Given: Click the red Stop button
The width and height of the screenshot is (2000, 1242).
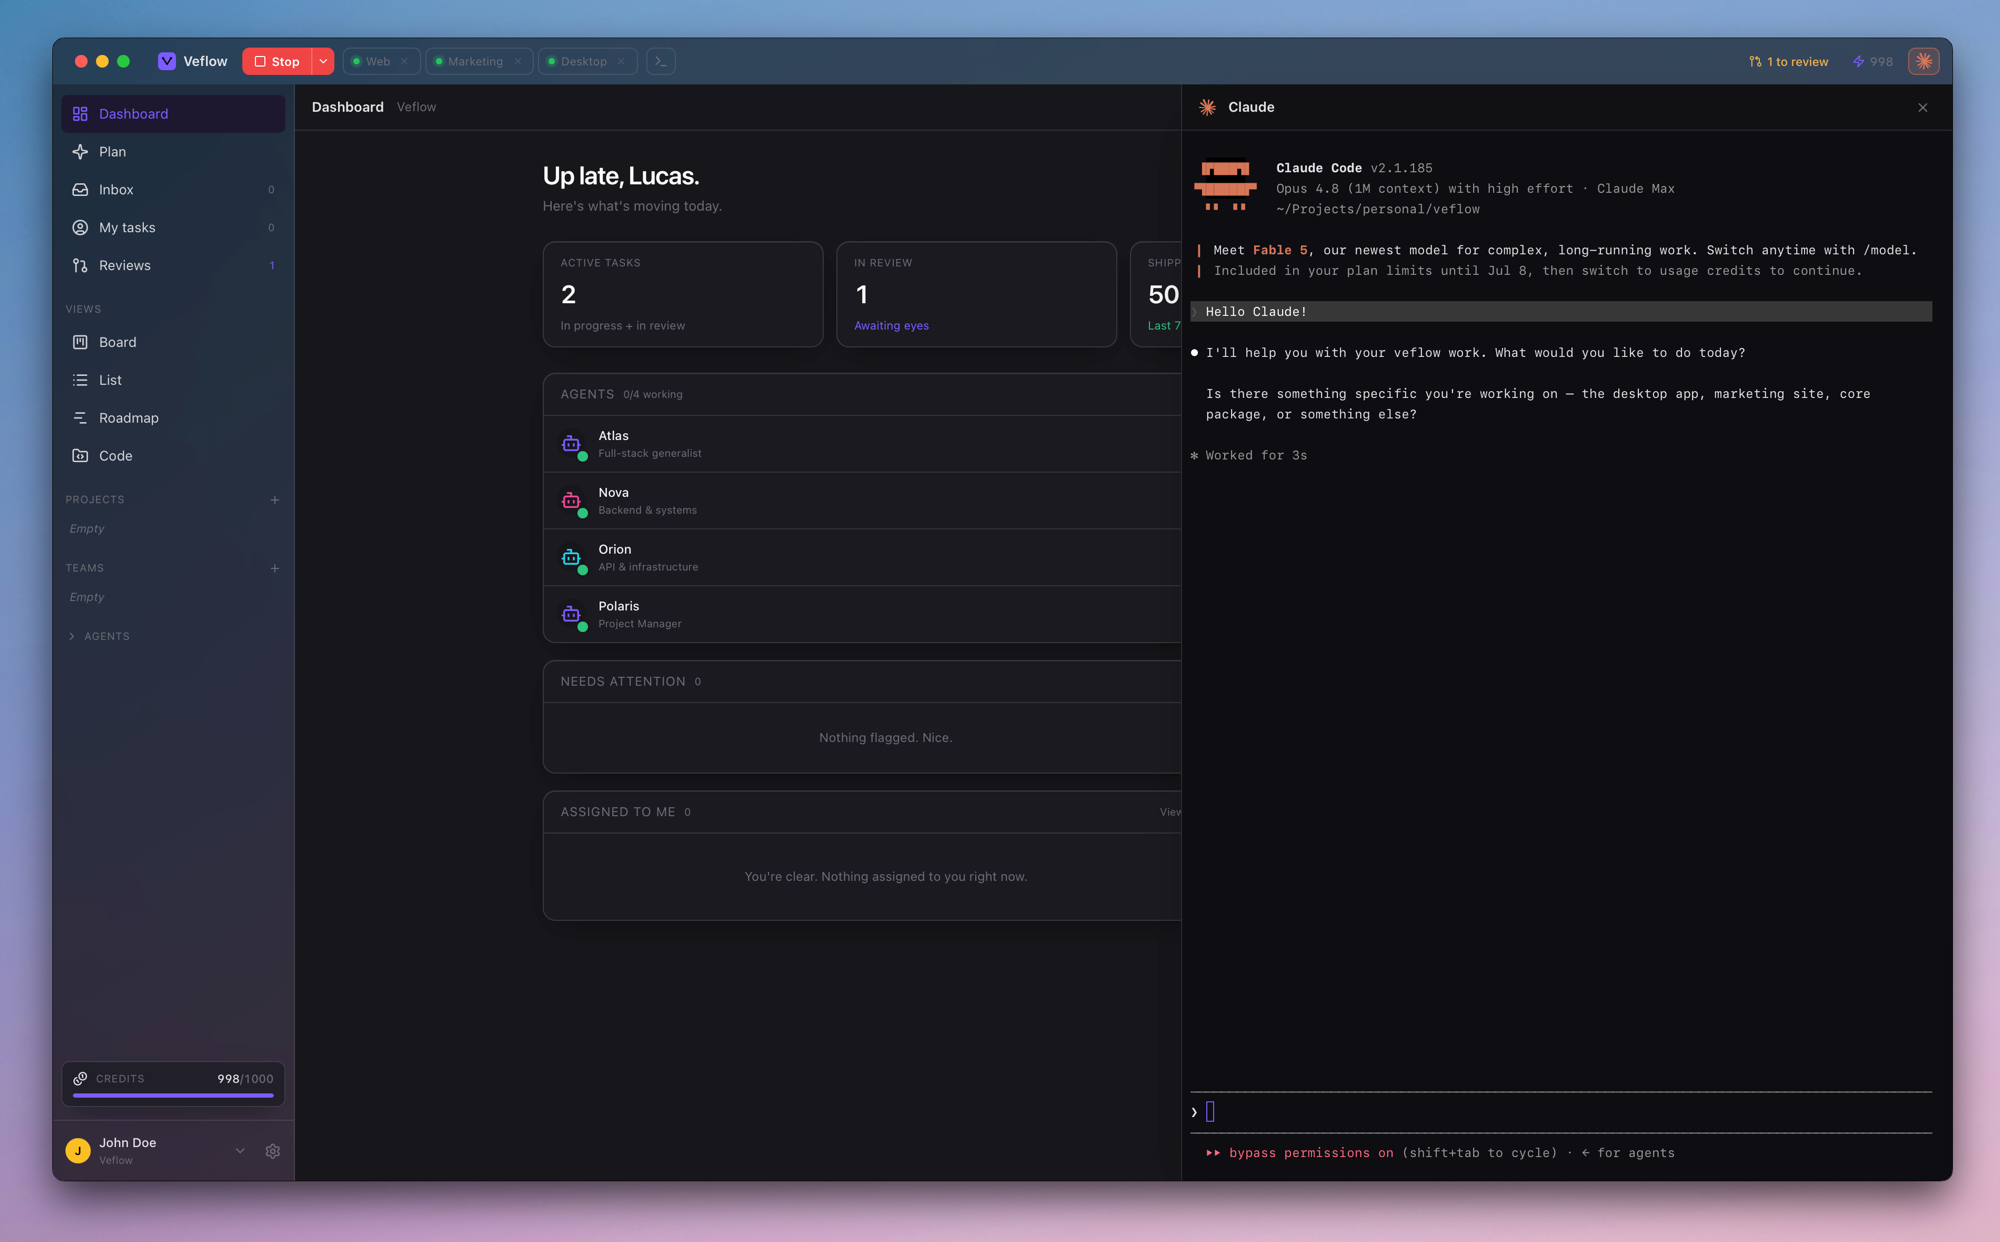Looking at the screenshot, I should pyautogui.click(x=277, y=61).
